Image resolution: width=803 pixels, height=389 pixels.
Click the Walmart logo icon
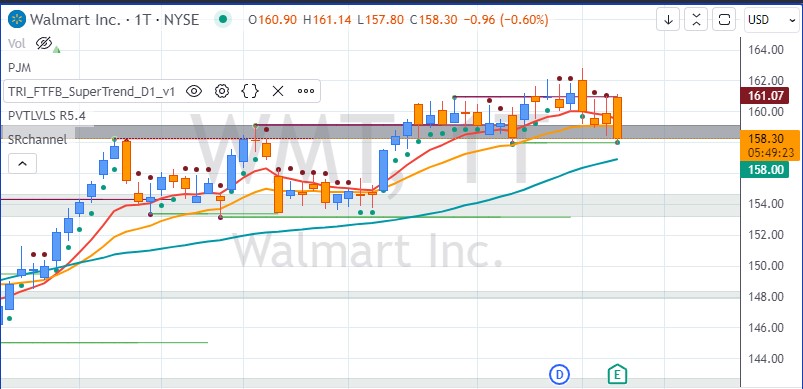coord(18,20)
